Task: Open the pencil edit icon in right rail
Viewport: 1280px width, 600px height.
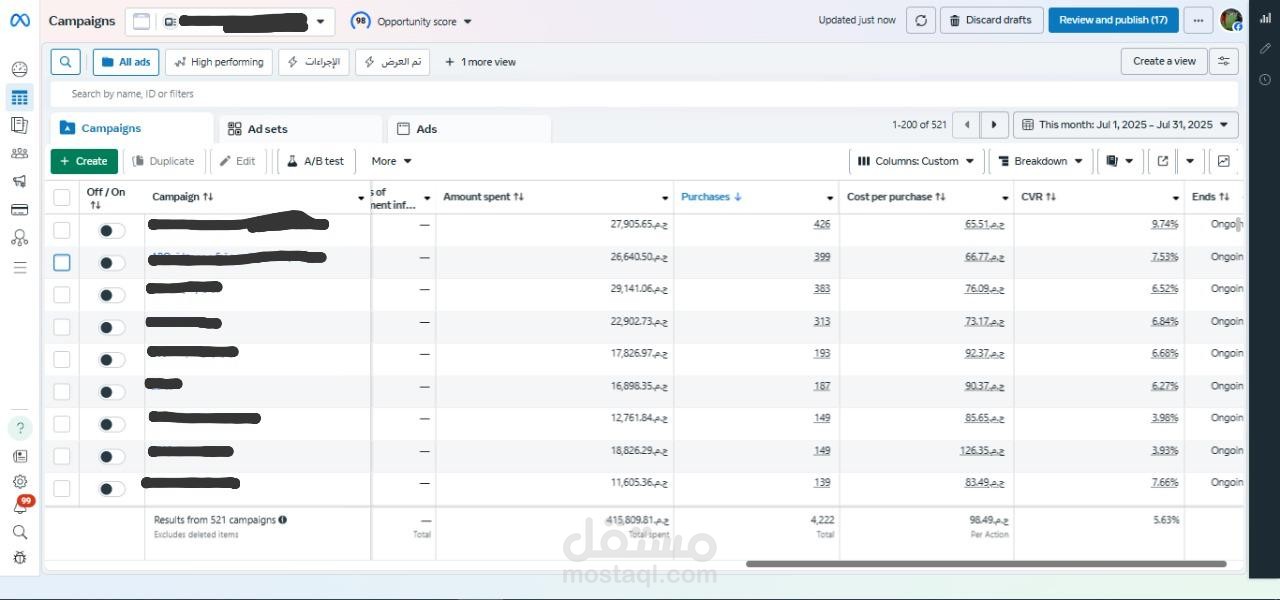Action: 1265,48
